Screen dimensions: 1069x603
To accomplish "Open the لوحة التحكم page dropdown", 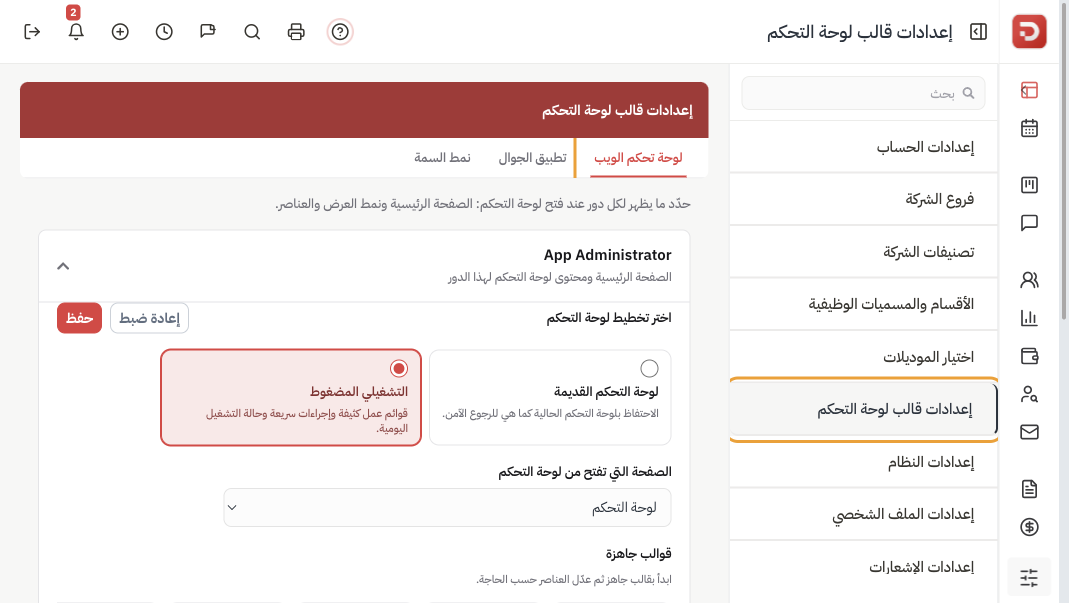I will click(x=447, y=508).
